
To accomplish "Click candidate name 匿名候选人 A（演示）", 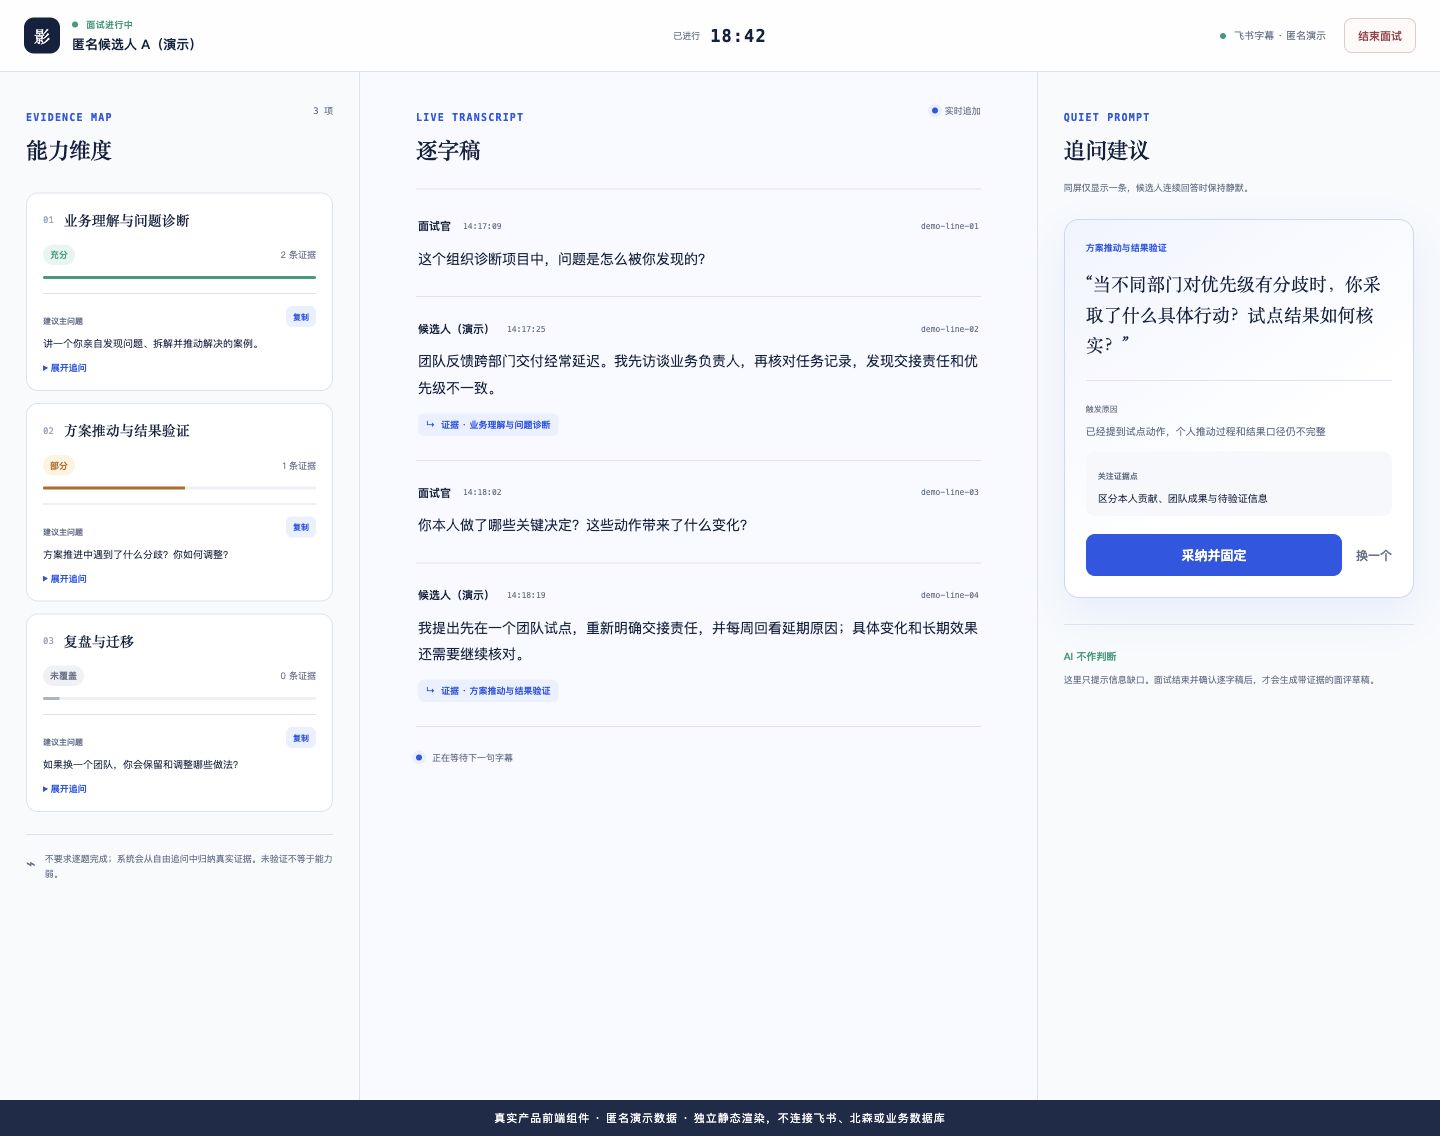I will point(133,44).
